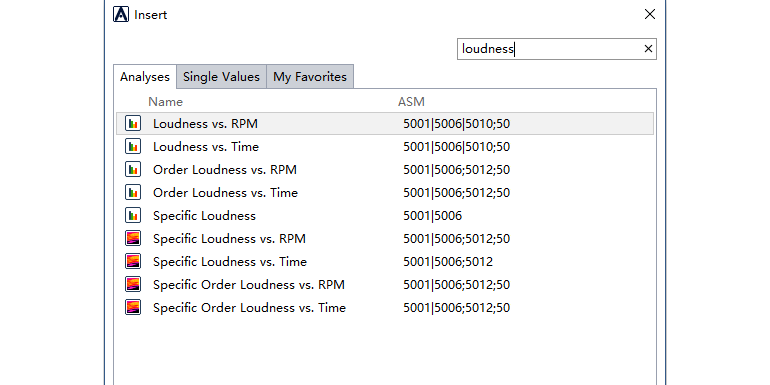Viewport: 770px width, 385px height.
Task: Click the Specific Order Loudness vs. RPM icon
Action: [133, 284]
